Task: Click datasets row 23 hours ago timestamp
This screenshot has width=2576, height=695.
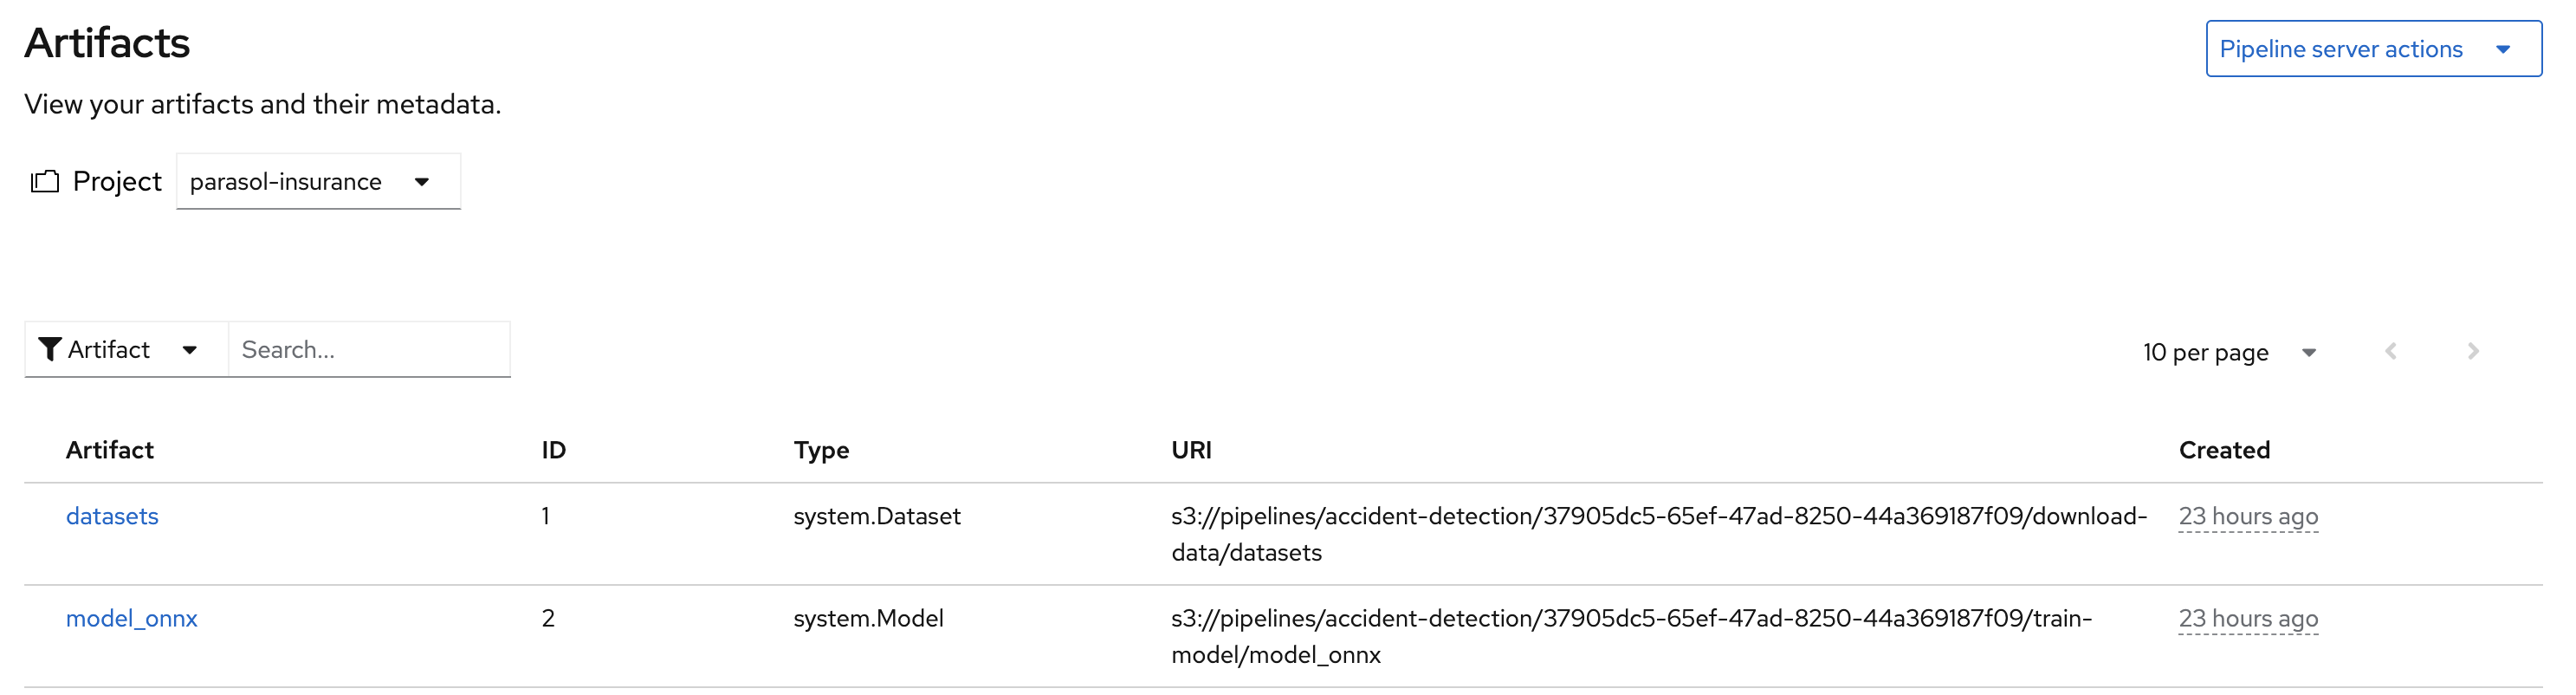Action: (x=2248, y=516)
